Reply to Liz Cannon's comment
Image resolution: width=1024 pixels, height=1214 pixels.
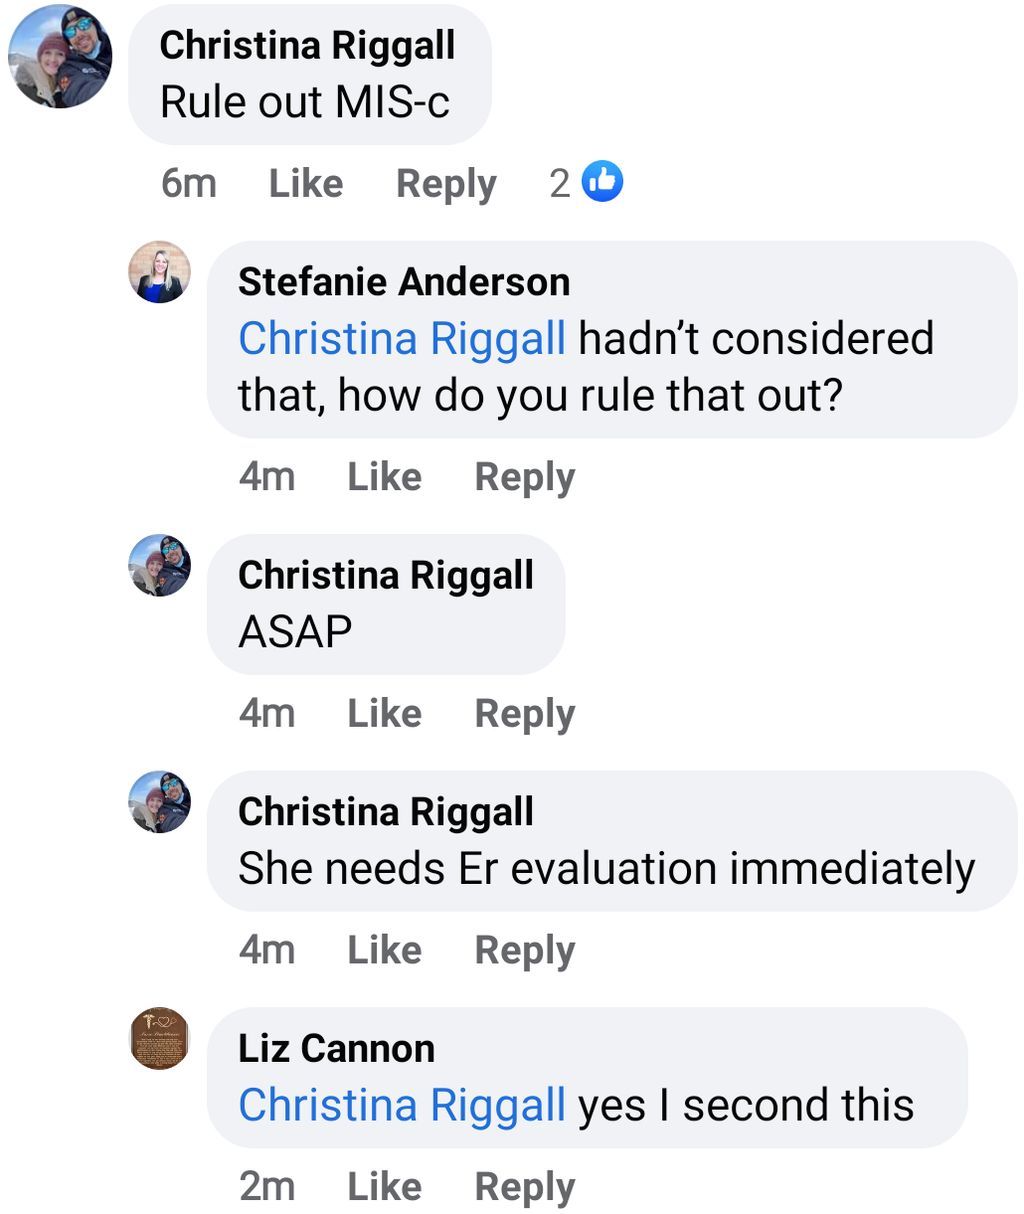(525, 1188)
